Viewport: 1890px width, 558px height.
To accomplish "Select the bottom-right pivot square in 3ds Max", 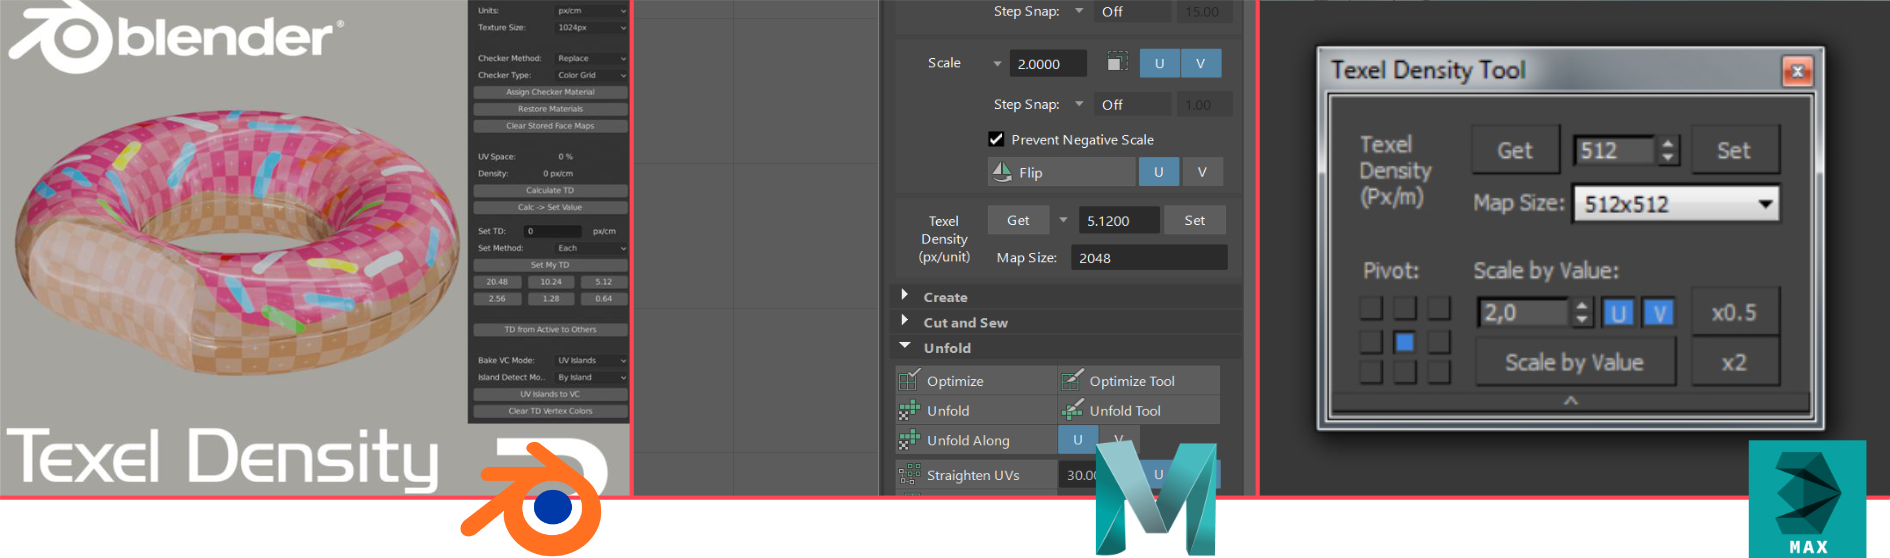I will tap(1438, 372).
